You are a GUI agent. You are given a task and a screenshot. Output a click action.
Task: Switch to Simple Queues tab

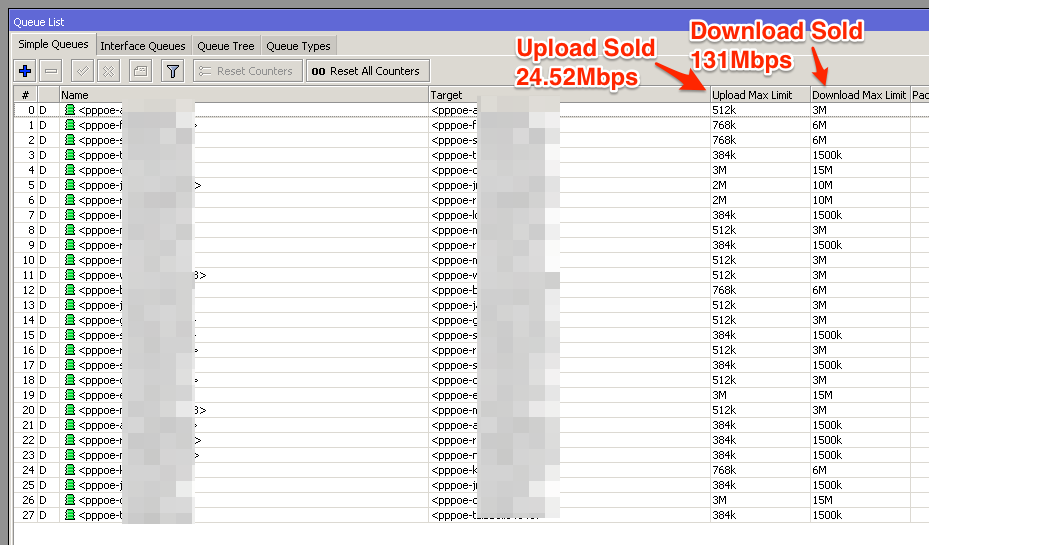pyautogui.click(x=54, y=44)
